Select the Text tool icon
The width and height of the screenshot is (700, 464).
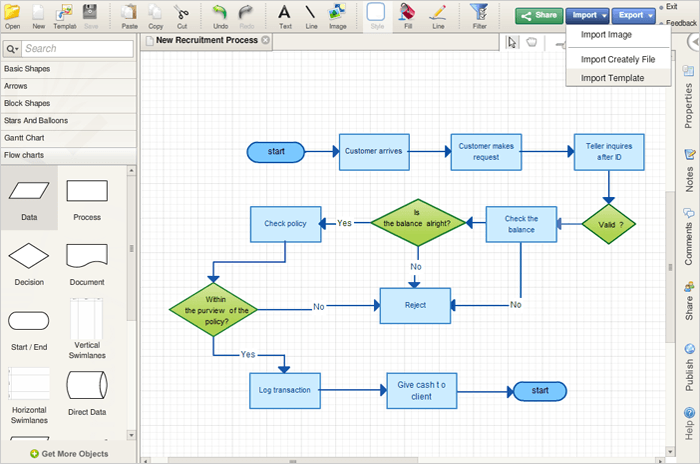coord(284,12)
